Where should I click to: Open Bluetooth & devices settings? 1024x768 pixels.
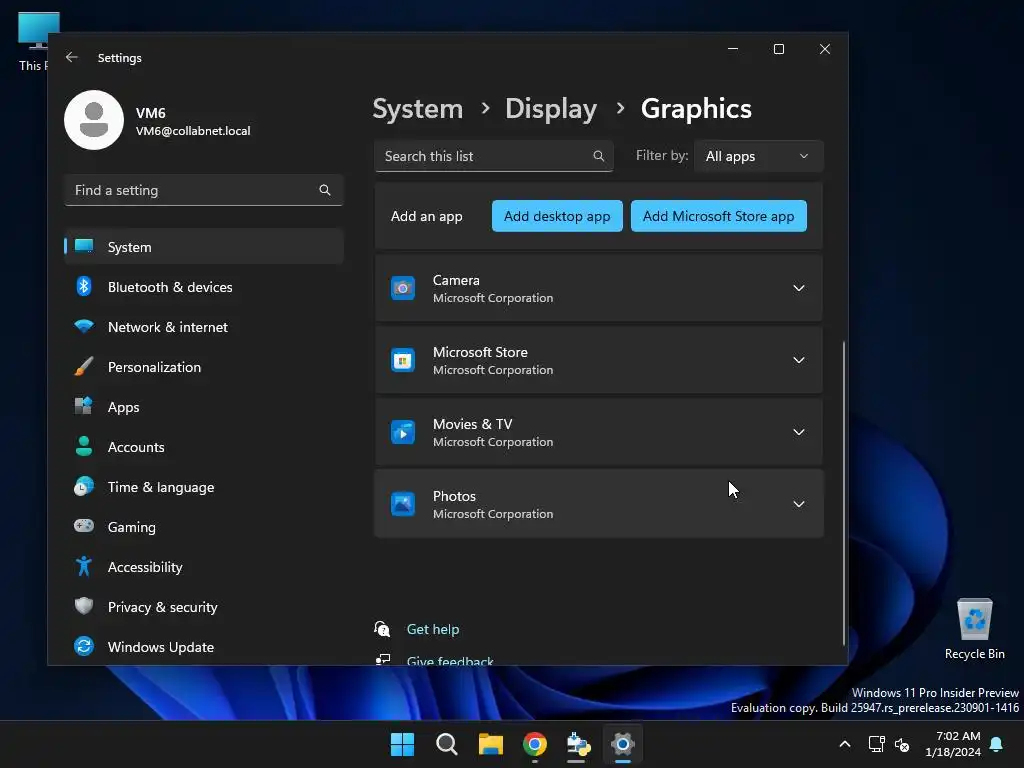(x=204, y=287)
